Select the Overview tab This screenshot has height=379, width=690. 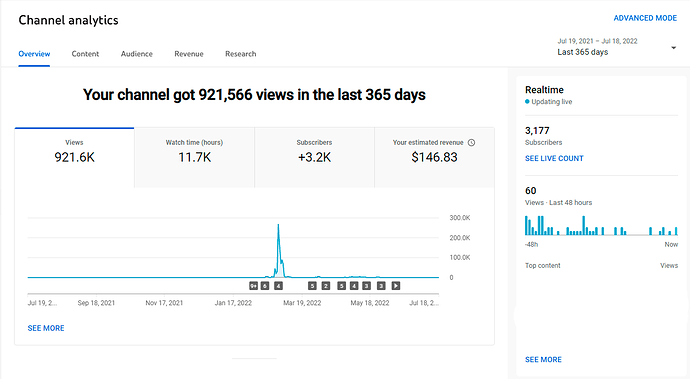34,54
